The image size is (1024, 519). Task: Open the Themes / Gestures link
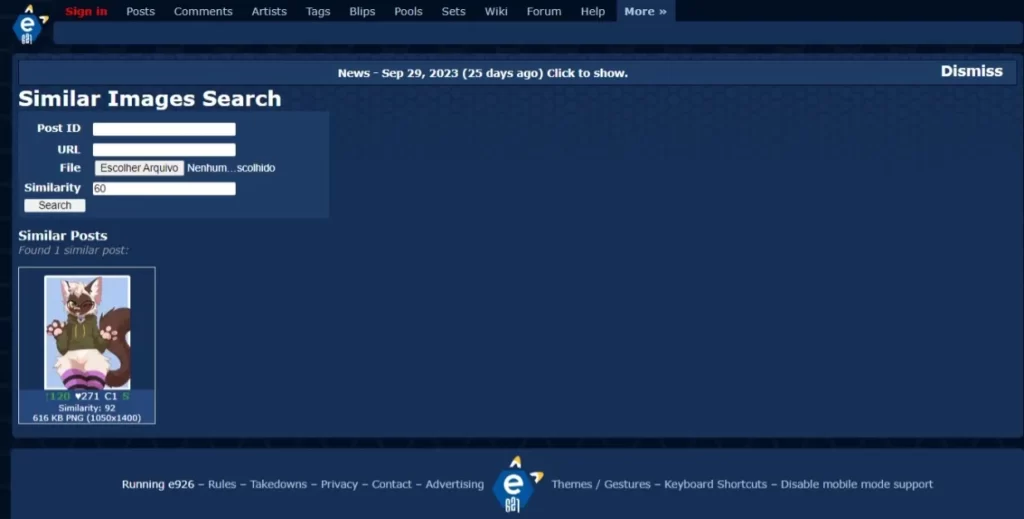pyautogui.click(x=600, y=484)
